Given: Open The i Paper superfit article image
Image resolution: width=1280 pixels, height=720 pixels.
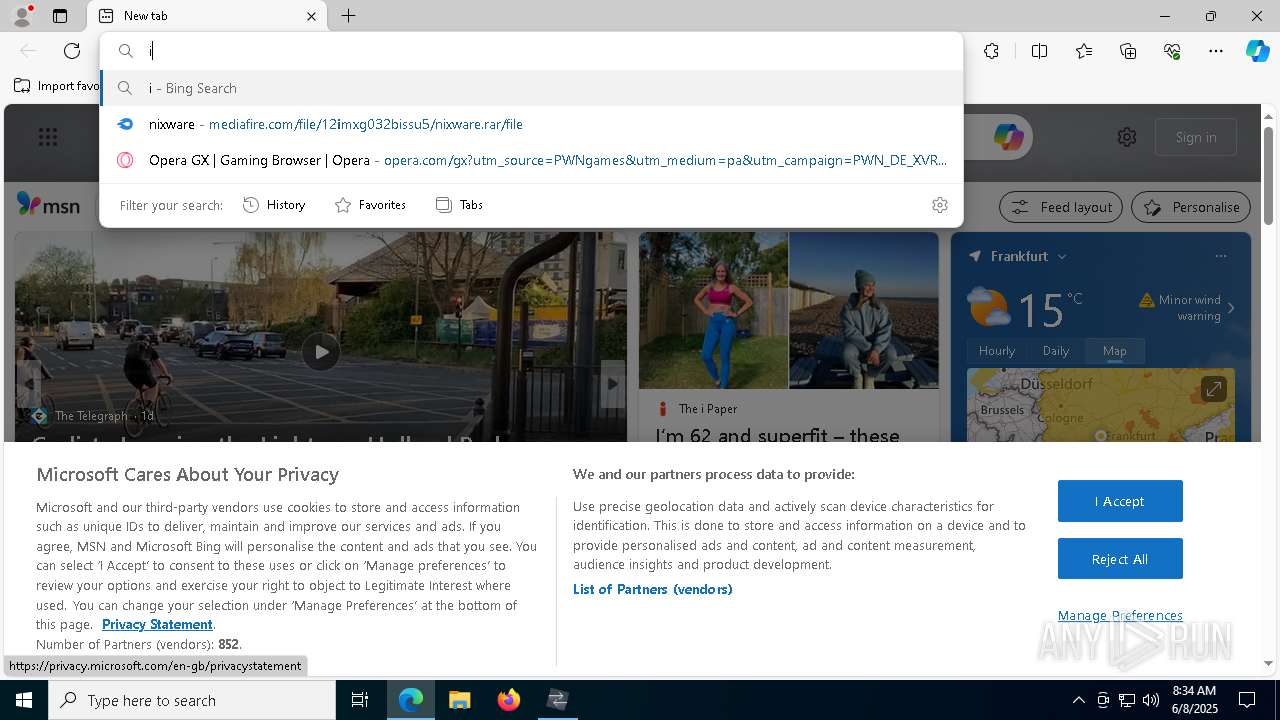Looking at the screenshot, I should [x=789, y=310].
